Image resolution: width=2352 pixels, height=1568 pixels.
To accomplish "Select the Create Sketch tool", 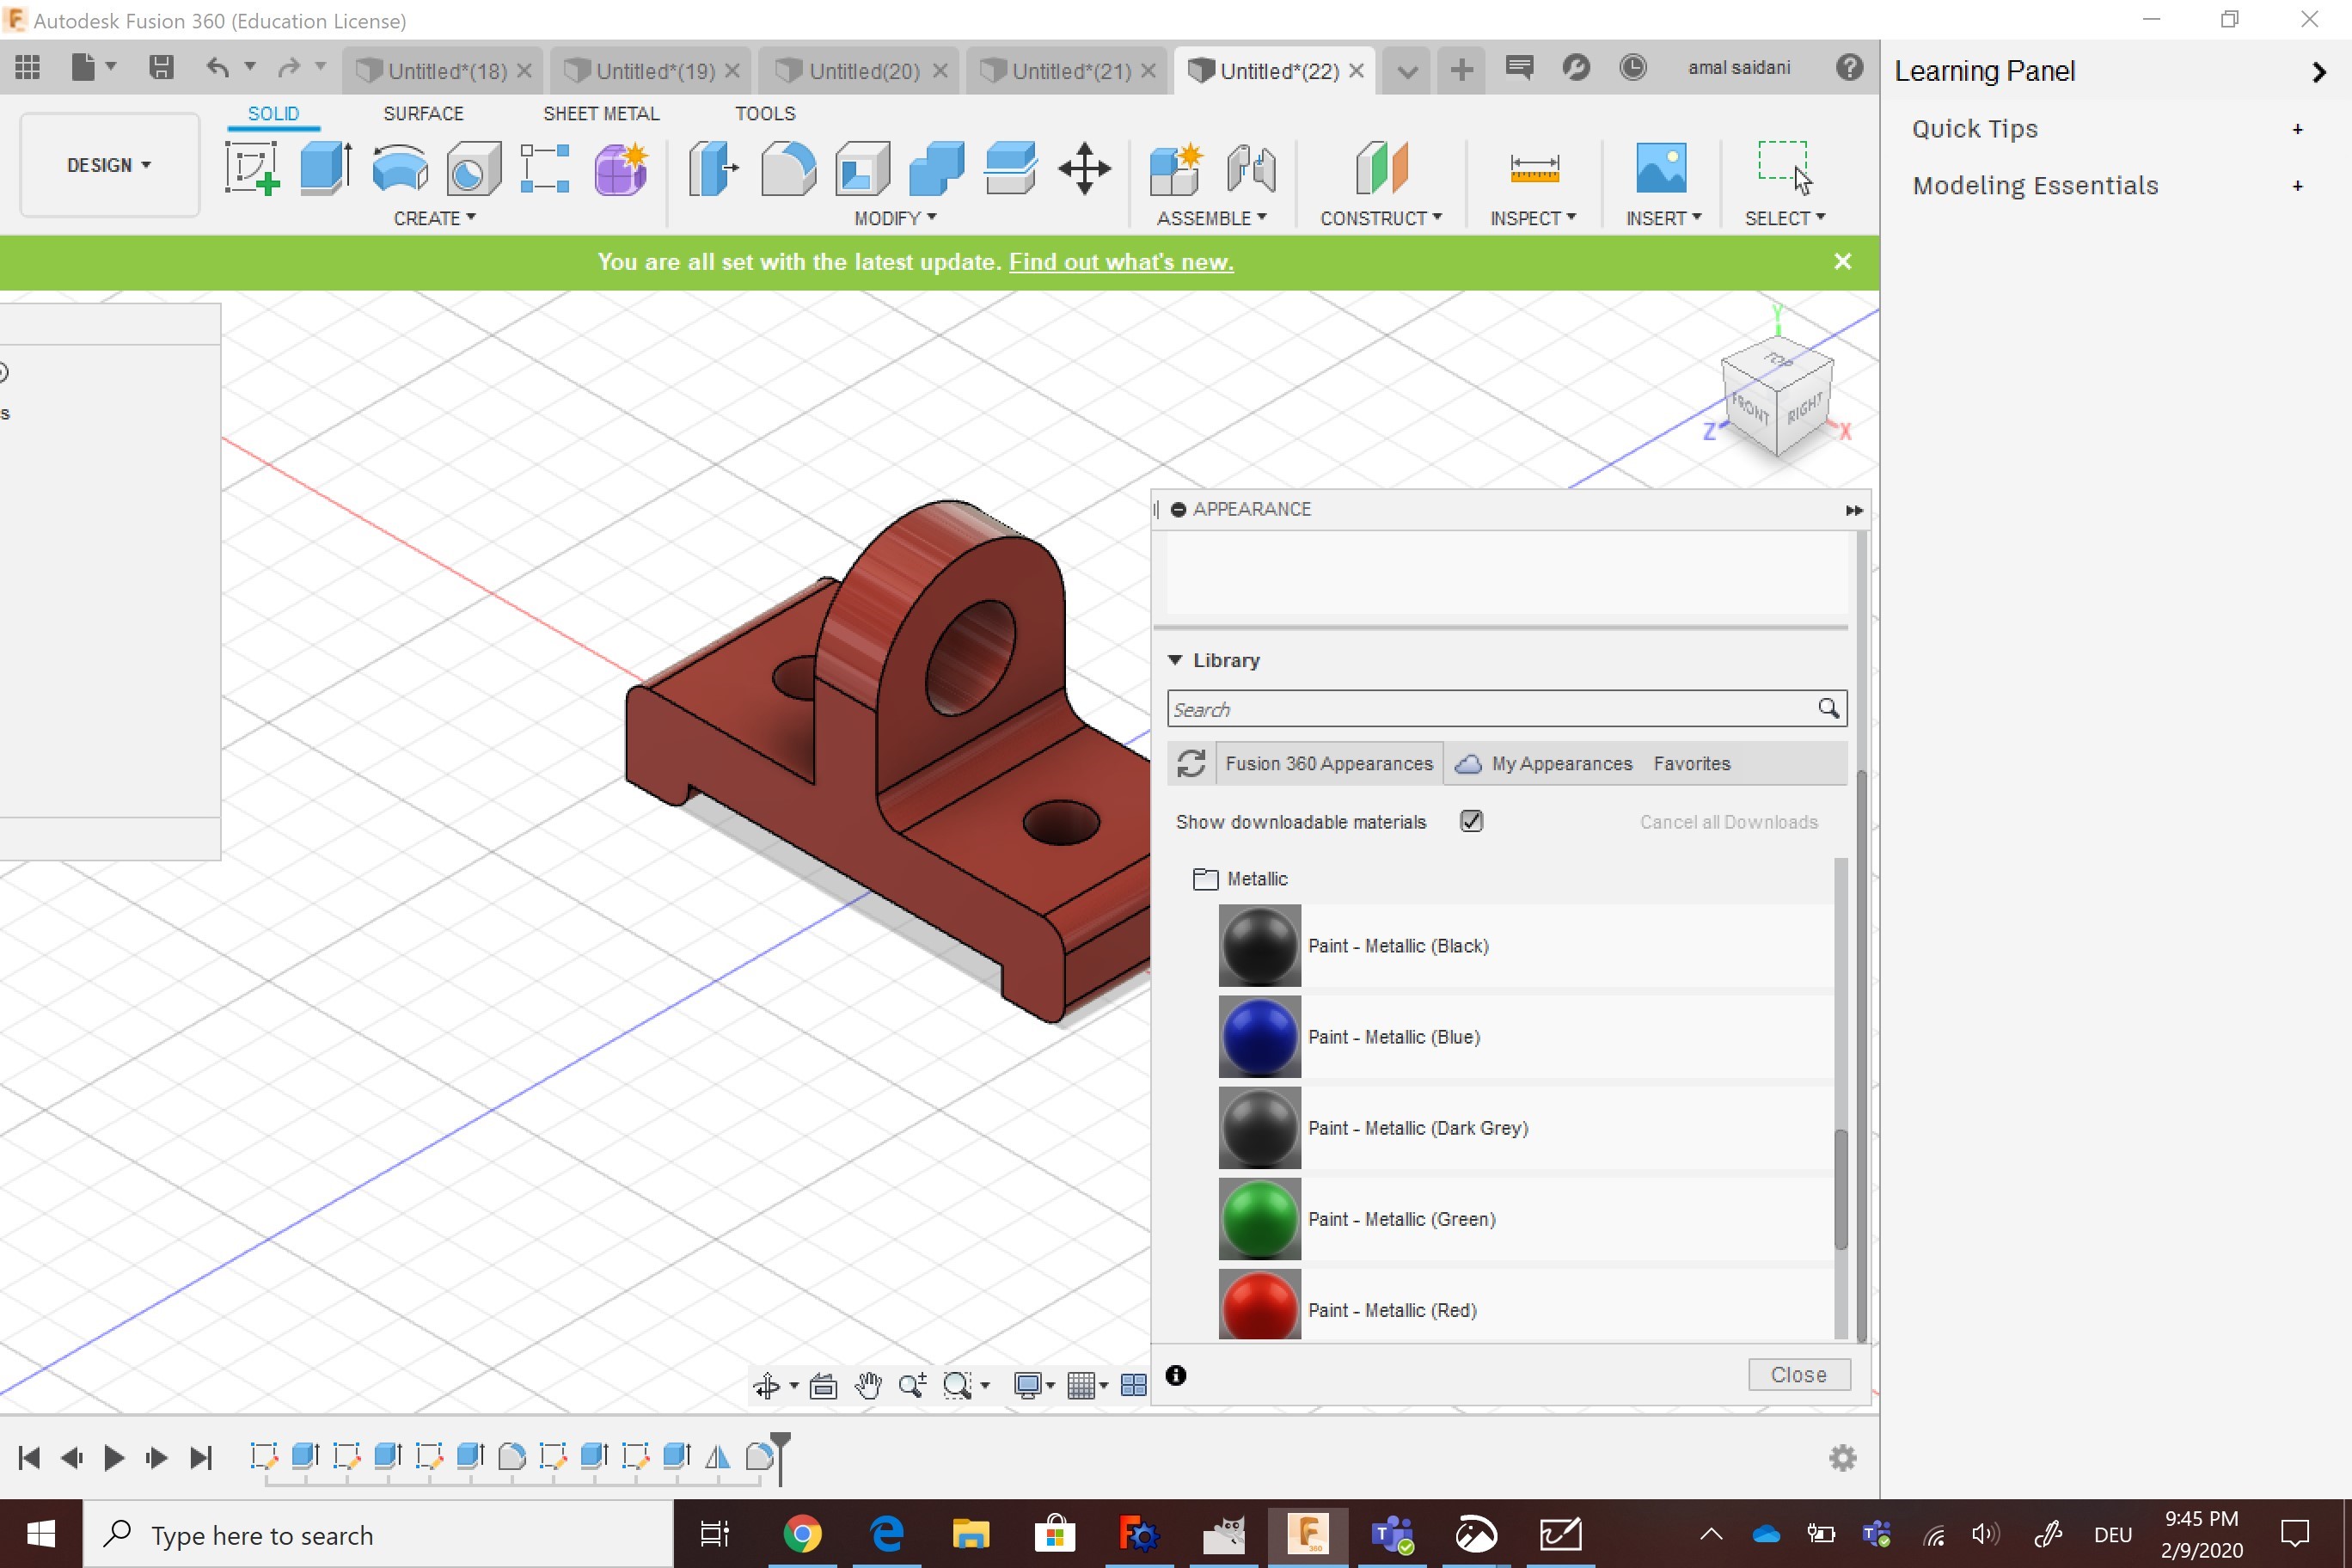I will click(x=251, y=167).
